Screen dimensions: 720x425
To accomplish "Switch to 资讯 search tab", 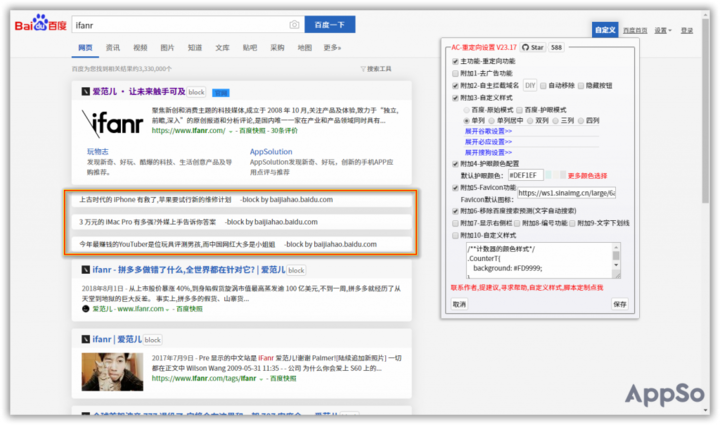I will click(113, 48).
